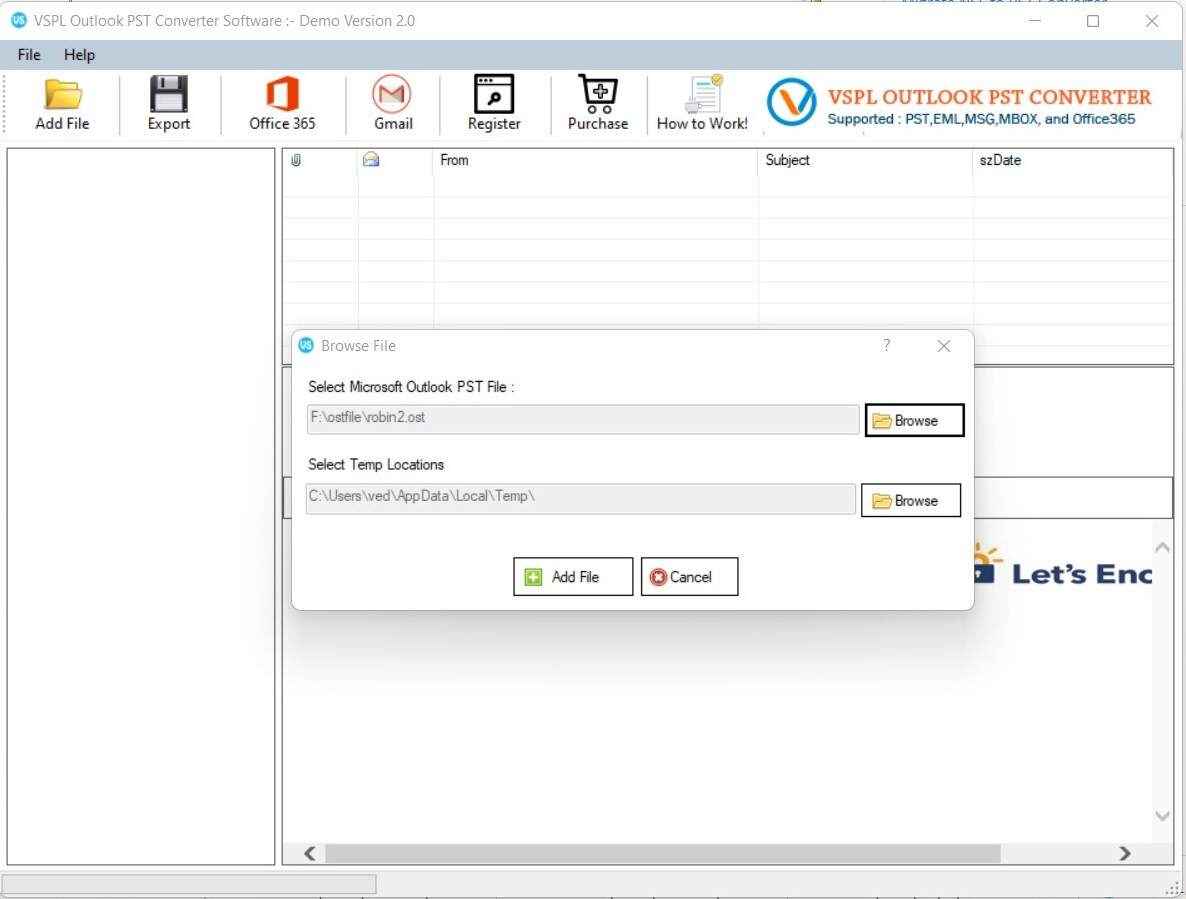Click the horizontal scrollbar thumb

pos(663,854)
